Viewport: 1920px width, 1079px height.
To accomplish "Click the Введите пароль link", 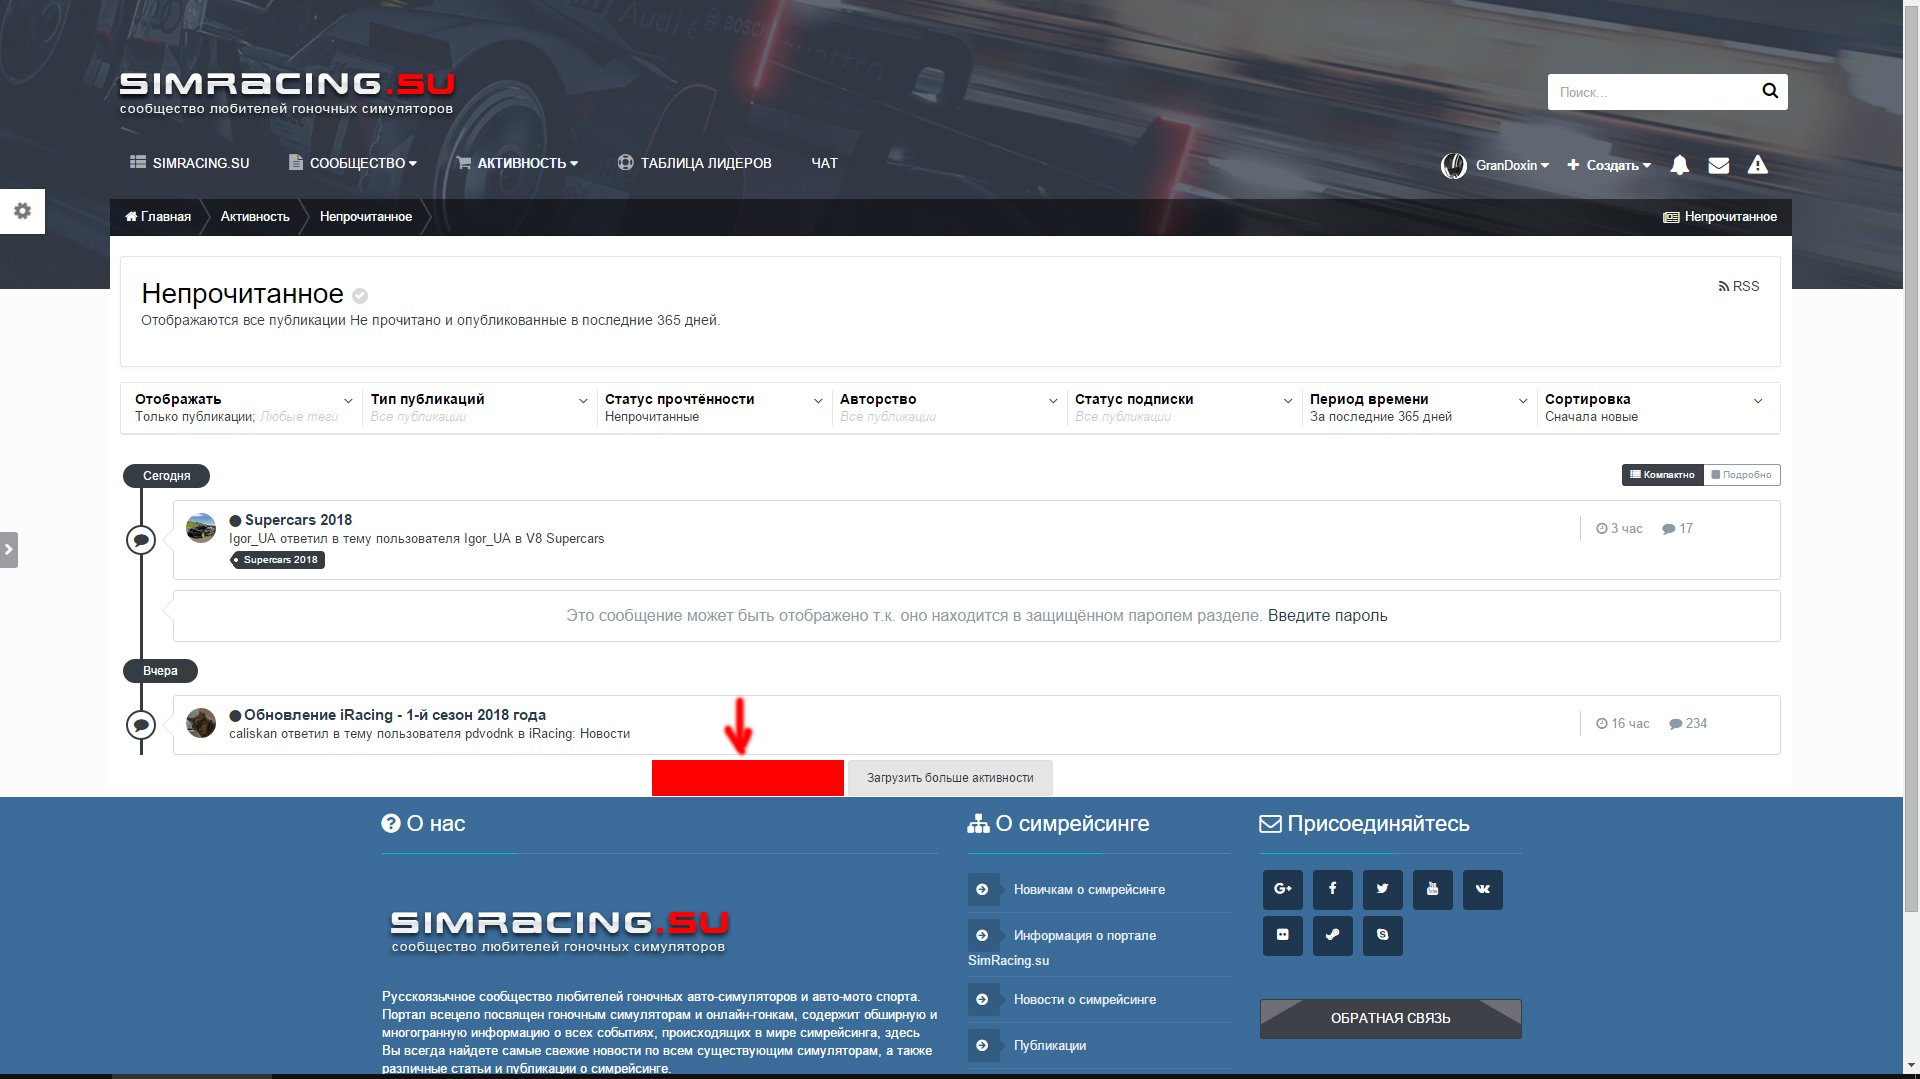I will (x=1327, y=616).
